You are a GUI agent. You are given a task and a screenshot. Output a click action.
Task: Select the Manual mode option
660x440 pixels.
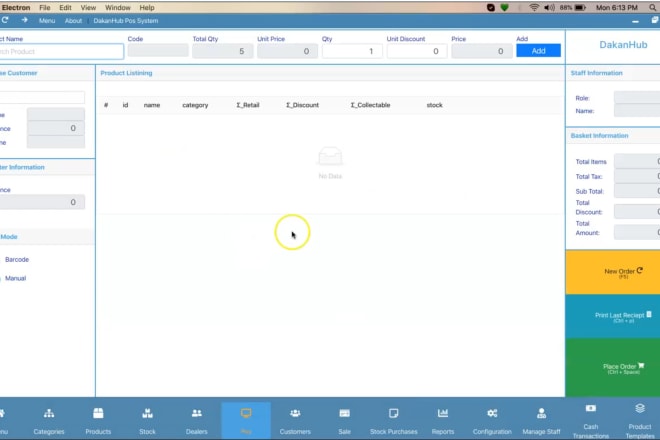15,278
